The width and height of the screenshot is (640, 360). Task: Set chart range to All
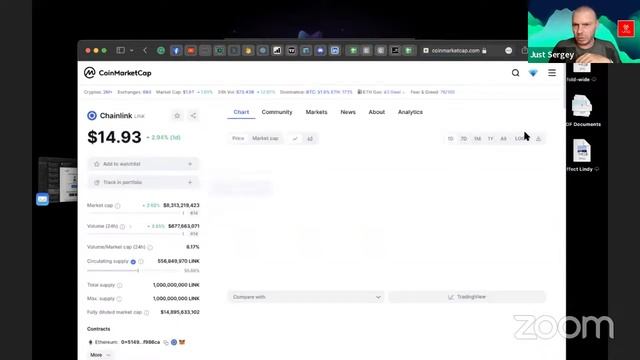point(503,139)
